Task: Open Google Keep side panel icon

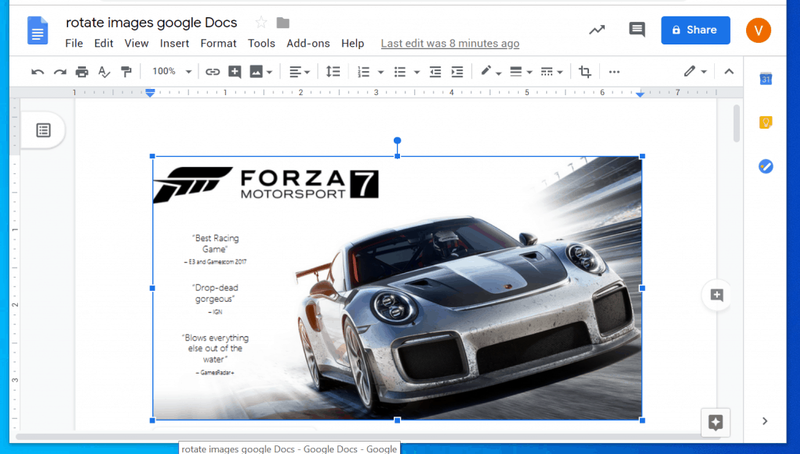Action: (x=765, y=122)
